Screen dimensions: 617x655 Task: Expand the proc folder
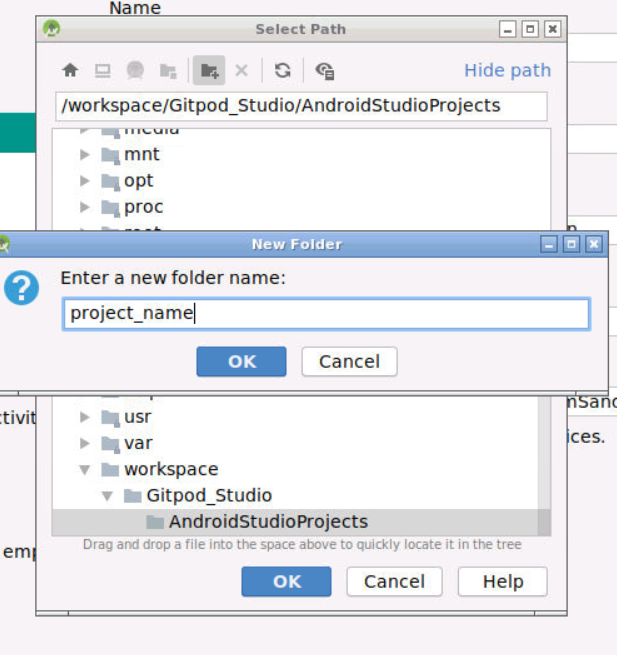pyautogui.click(x=85, y=207)
